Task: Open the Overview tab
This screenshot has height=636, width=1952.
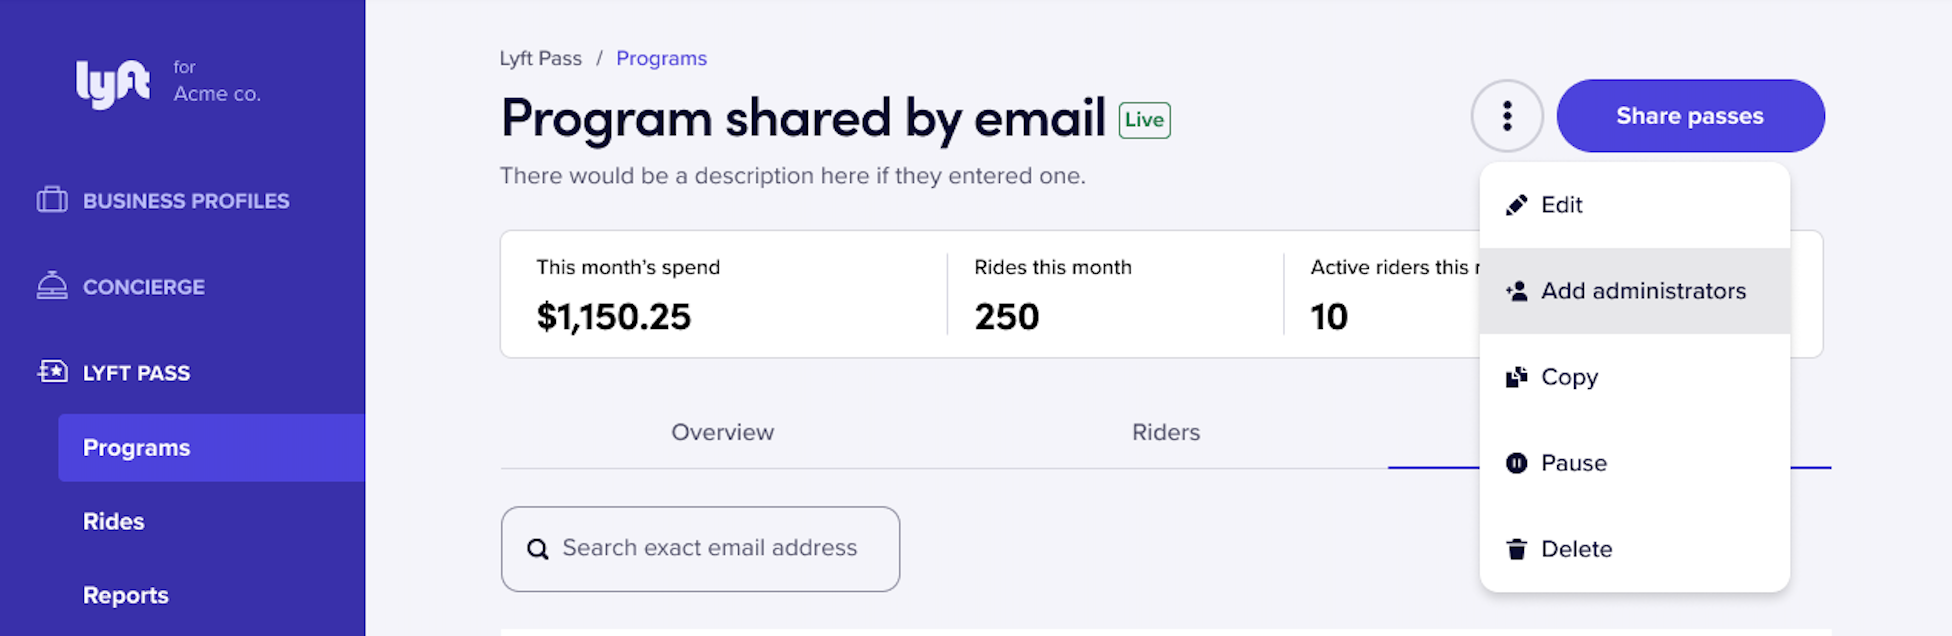Action: 722,432
